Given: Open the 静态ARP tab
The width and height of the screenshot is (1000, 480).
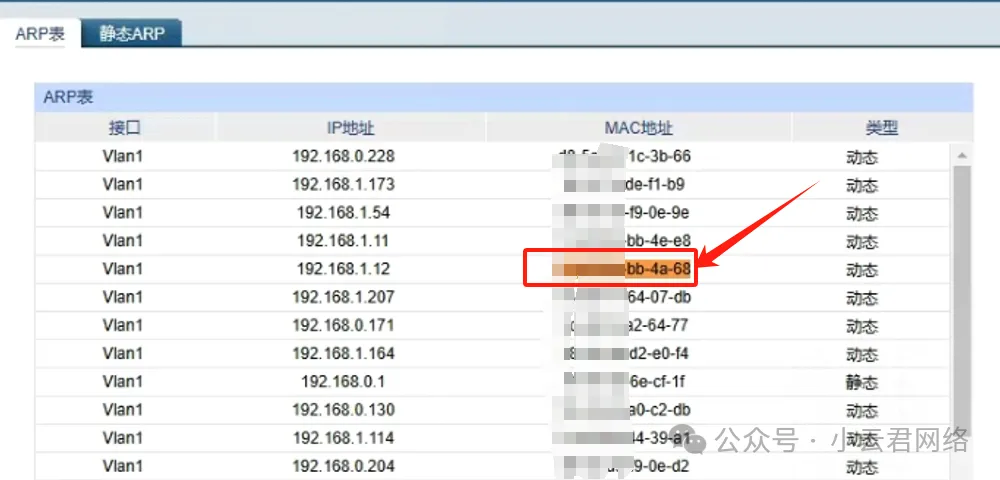Looking at the screenshot, I should pos(131,33).
